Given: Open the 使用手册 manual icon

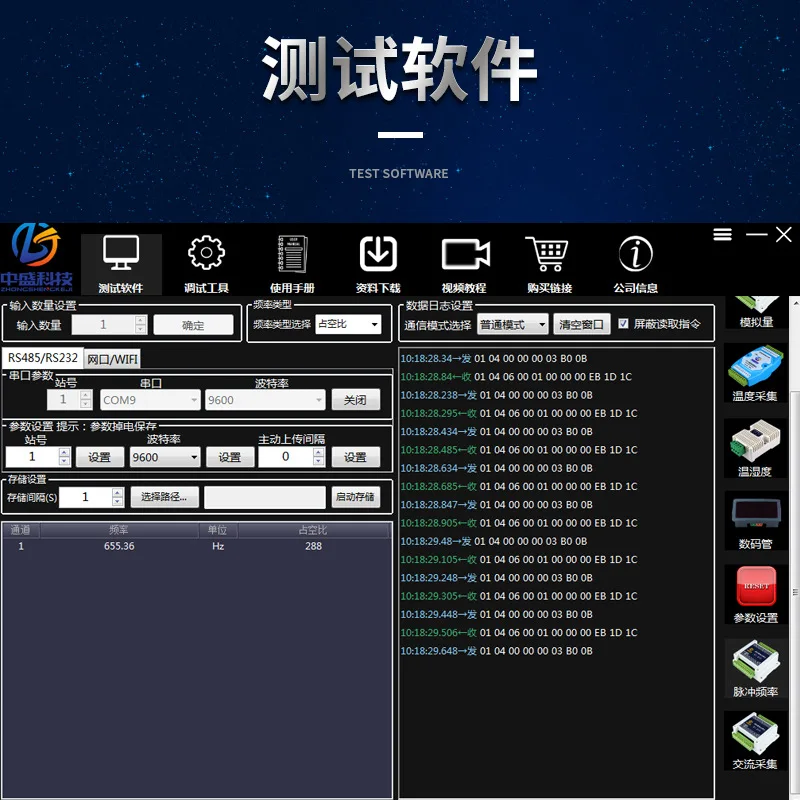Looking at the screenshot, I should (292, 254).
